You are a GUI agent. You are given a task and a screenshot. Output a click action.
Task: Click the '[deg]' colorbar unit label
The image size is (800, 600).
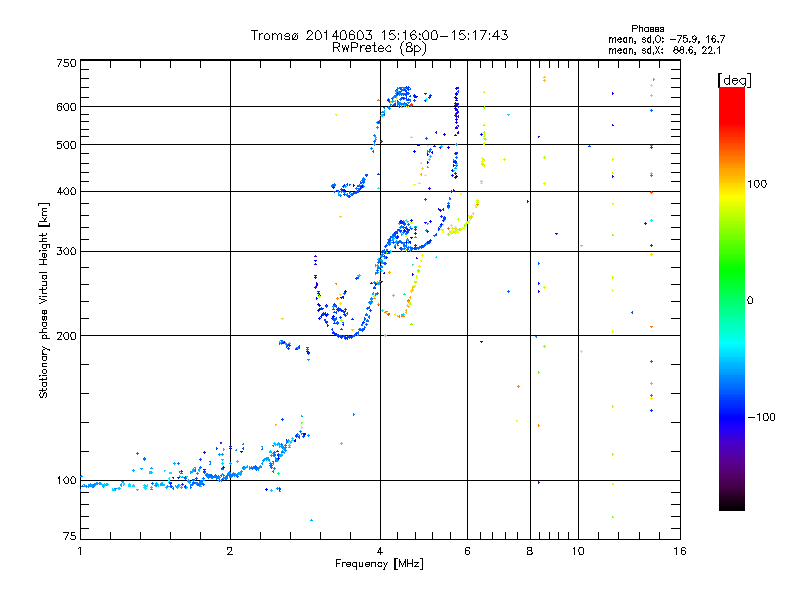[x=734, y=80]
